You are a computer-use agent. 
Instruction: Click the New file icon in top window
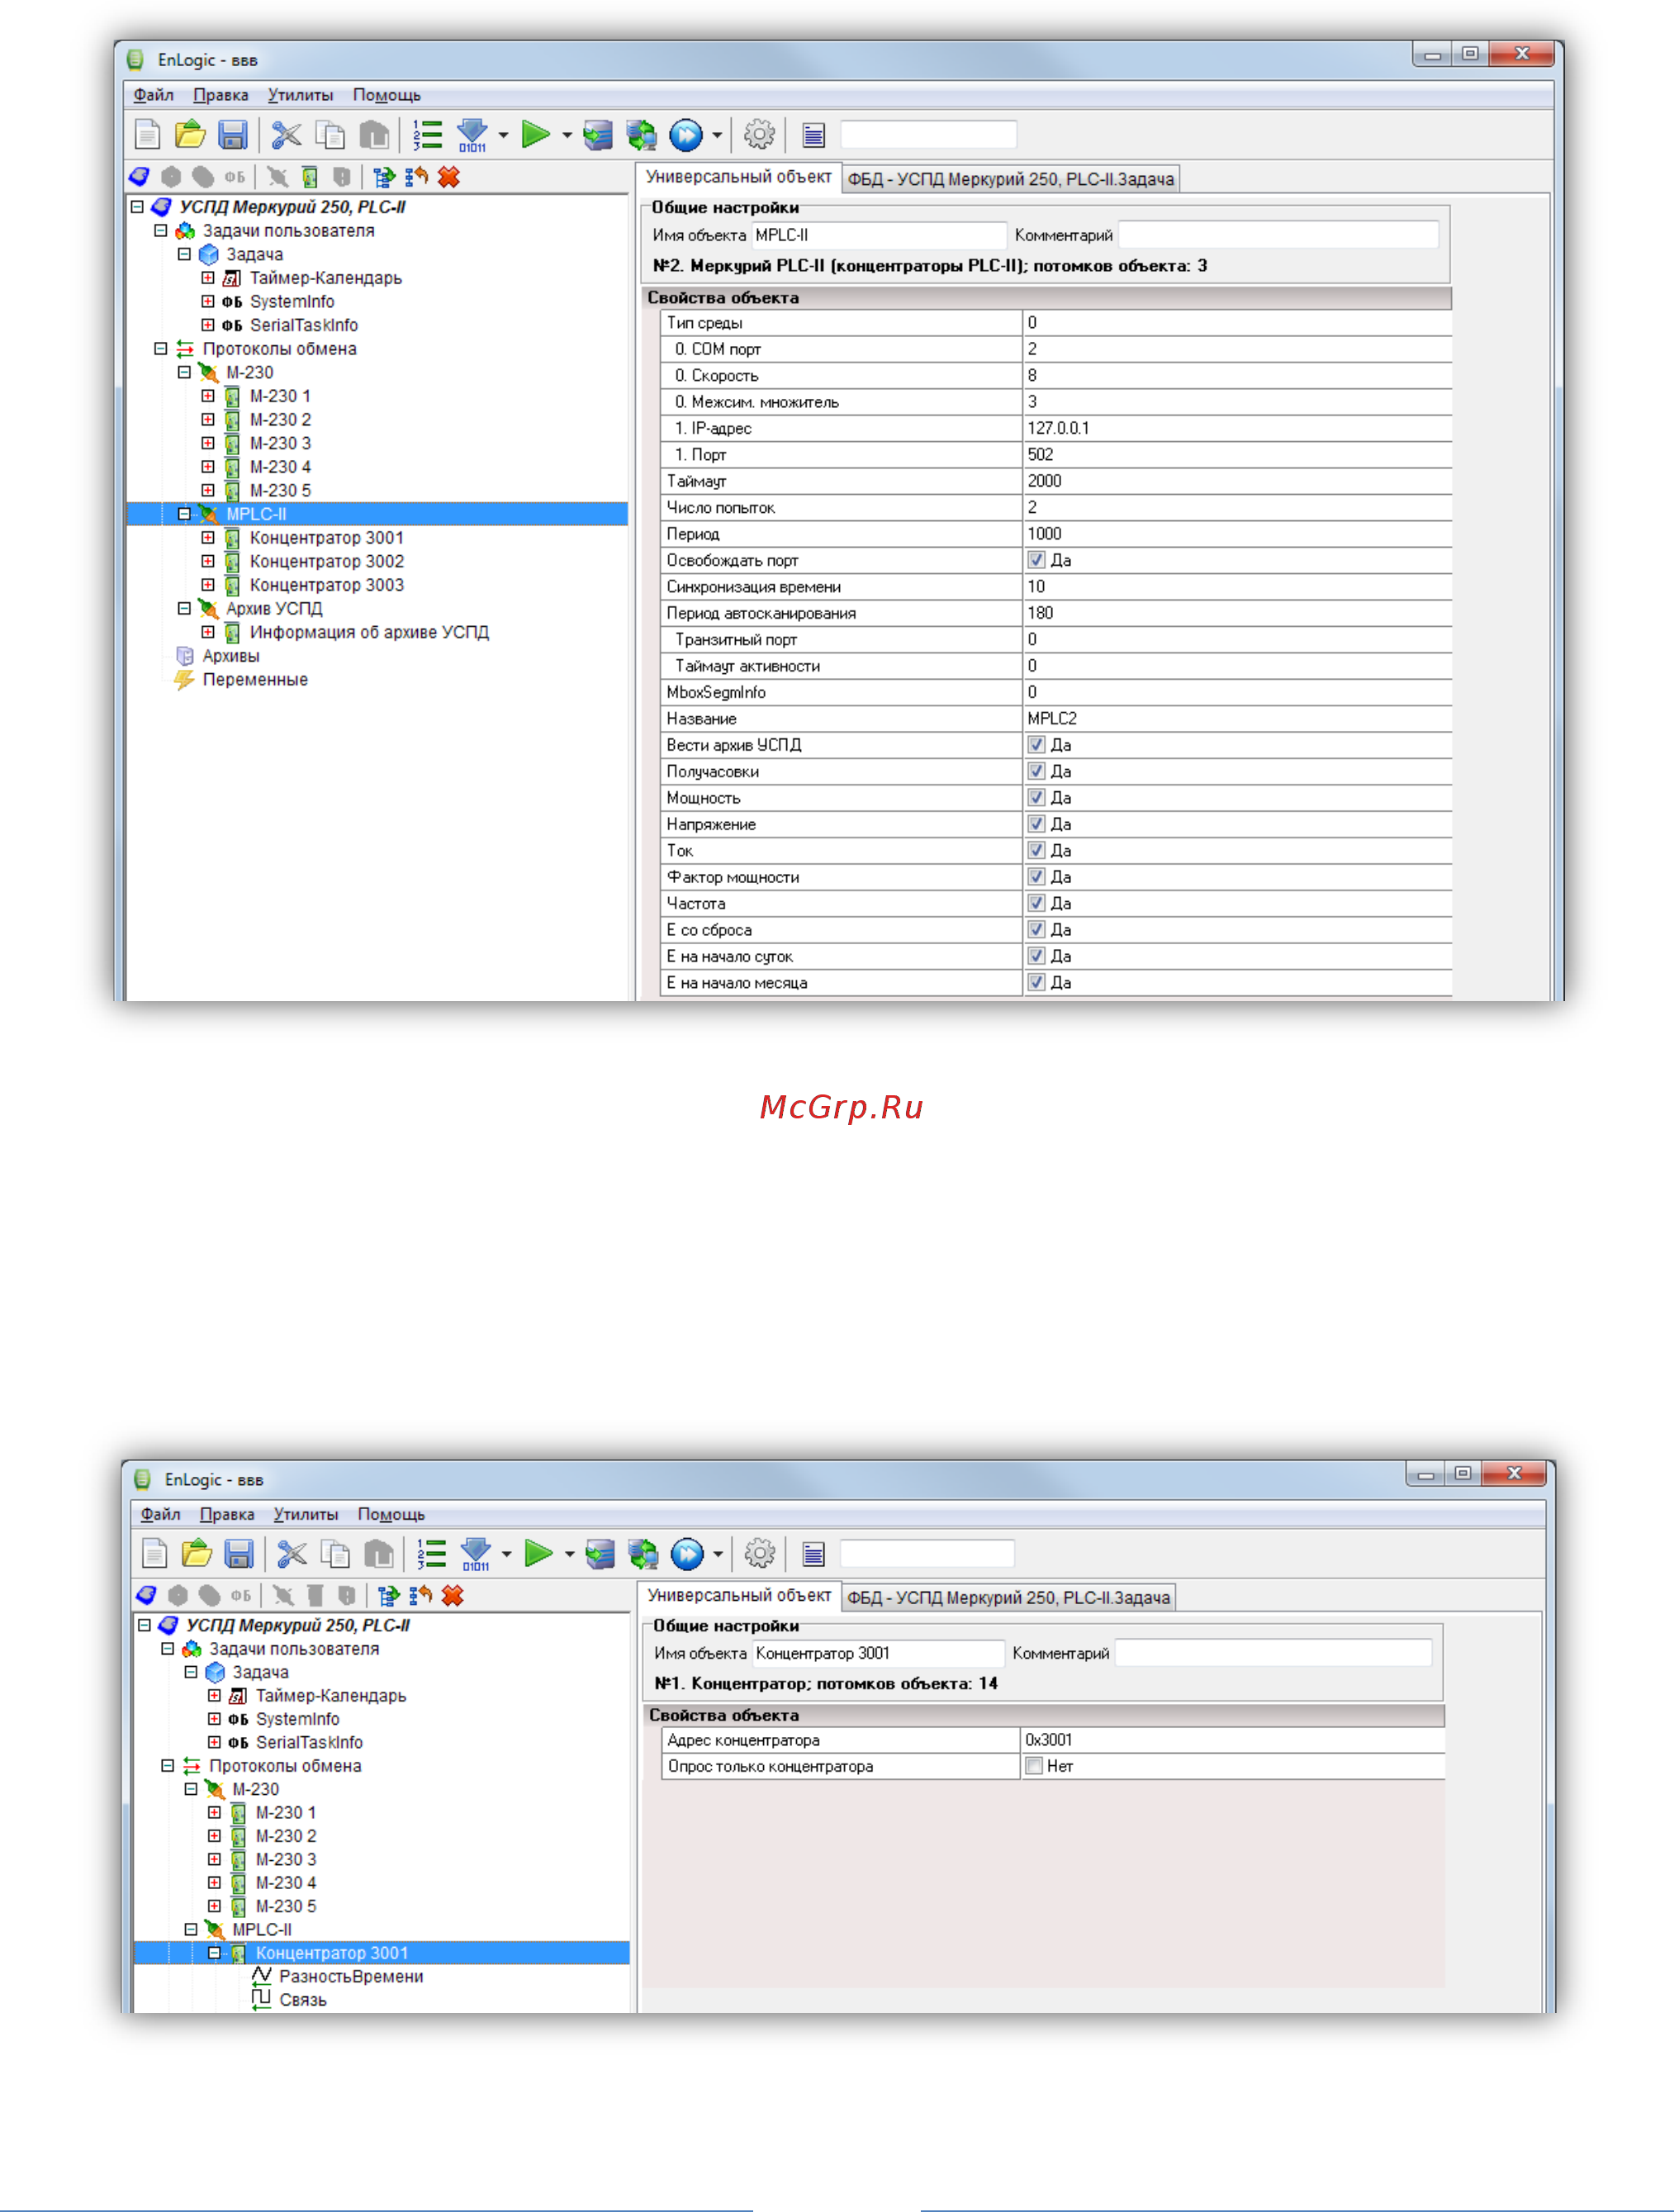click(x=147, y=134)
